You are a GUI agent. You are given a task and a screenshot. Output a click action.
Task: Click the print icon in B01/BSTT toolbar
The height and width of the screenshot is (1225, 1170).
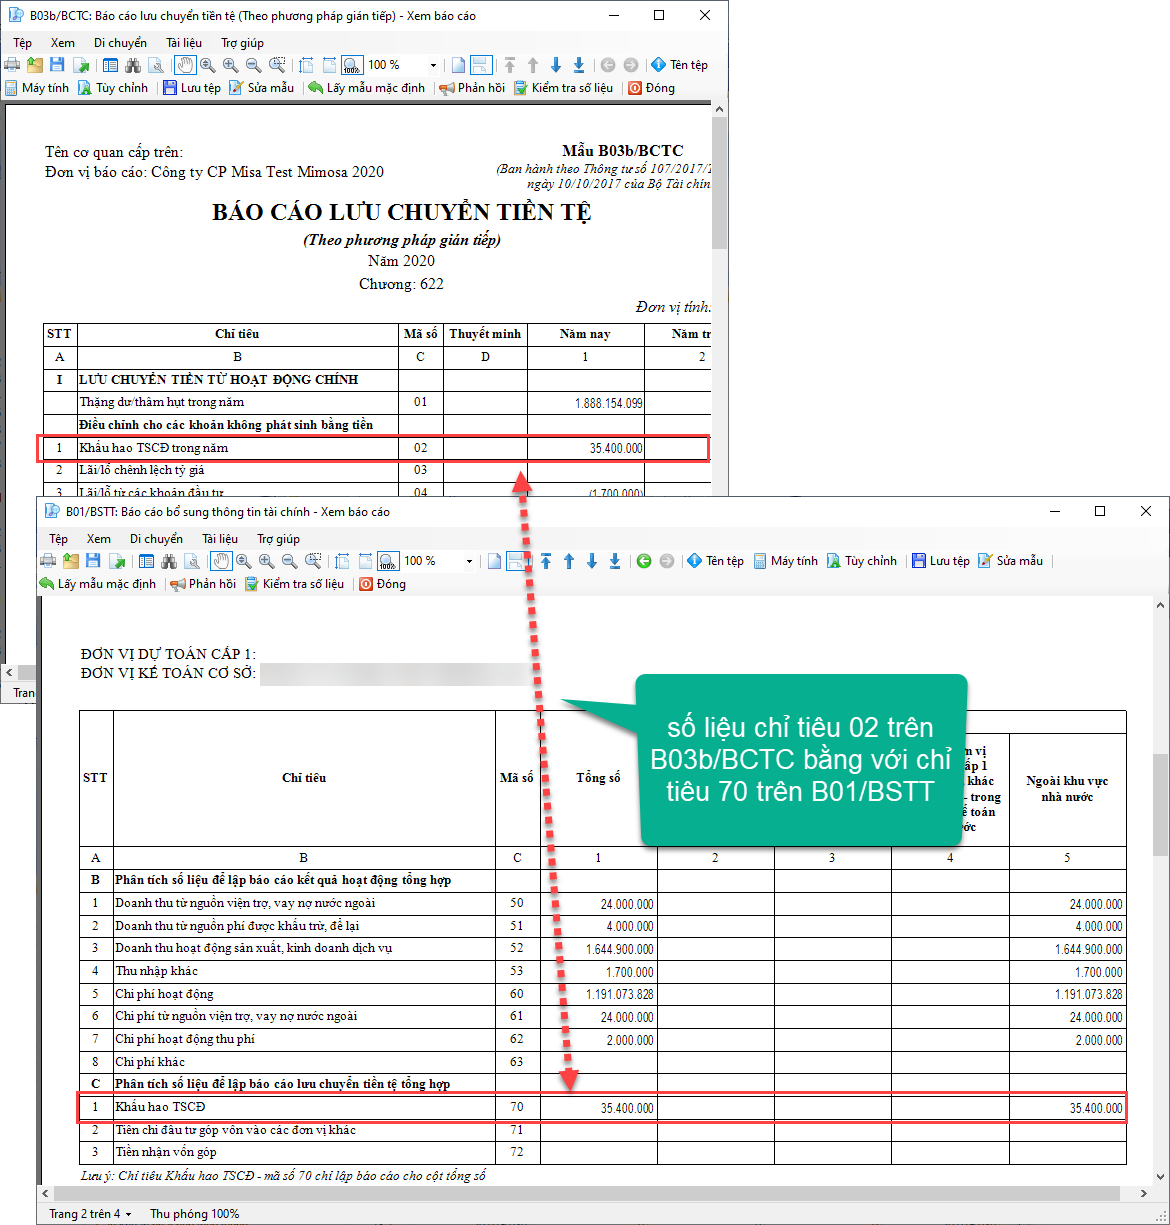(x=48, y=561)
